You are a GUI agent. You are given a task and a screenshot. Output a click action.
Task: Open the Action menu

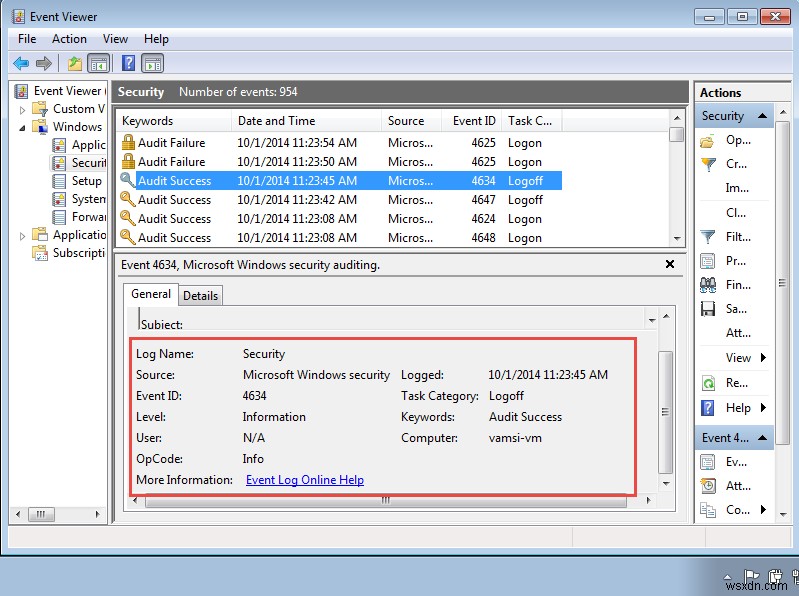click(69, 39)
